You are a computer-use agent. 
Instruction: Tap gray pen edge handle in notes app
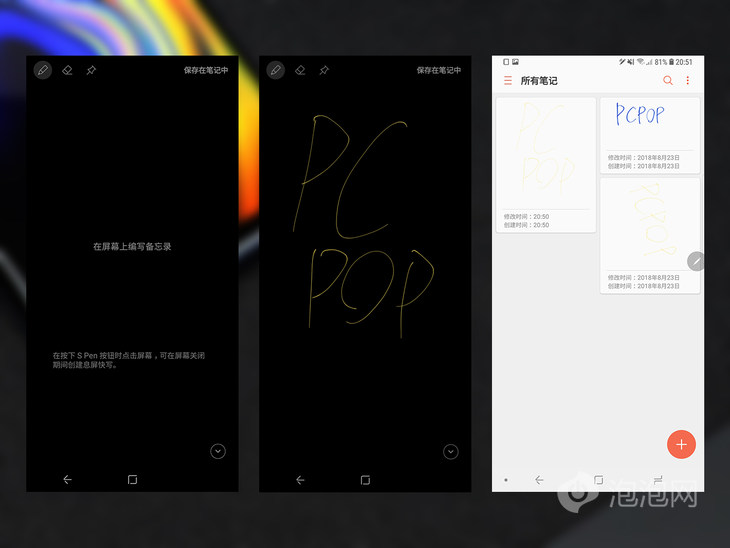click(696, 261)
